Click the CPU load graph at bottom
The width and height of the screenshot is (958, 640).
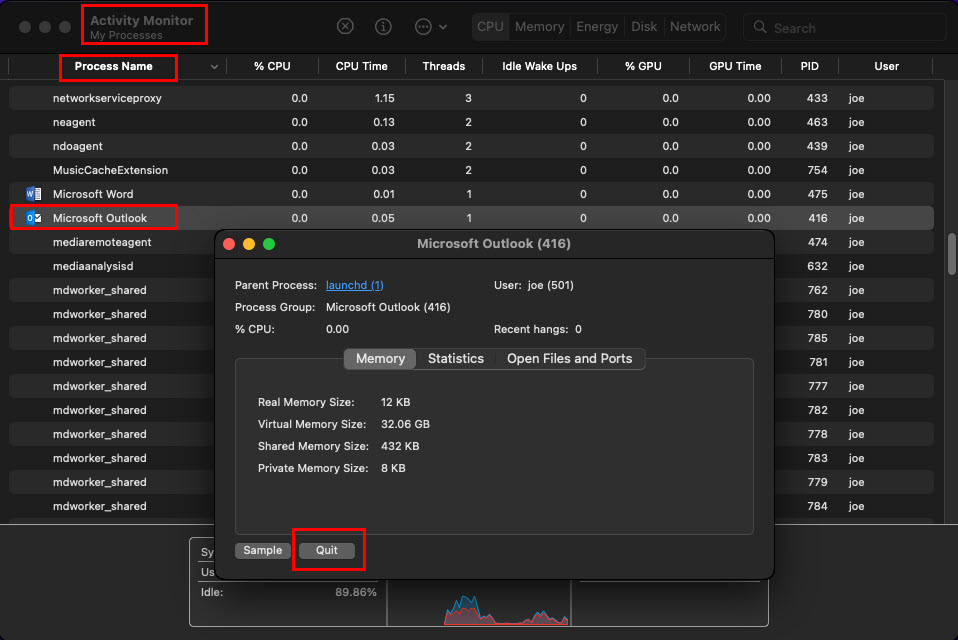coord(506,609)
